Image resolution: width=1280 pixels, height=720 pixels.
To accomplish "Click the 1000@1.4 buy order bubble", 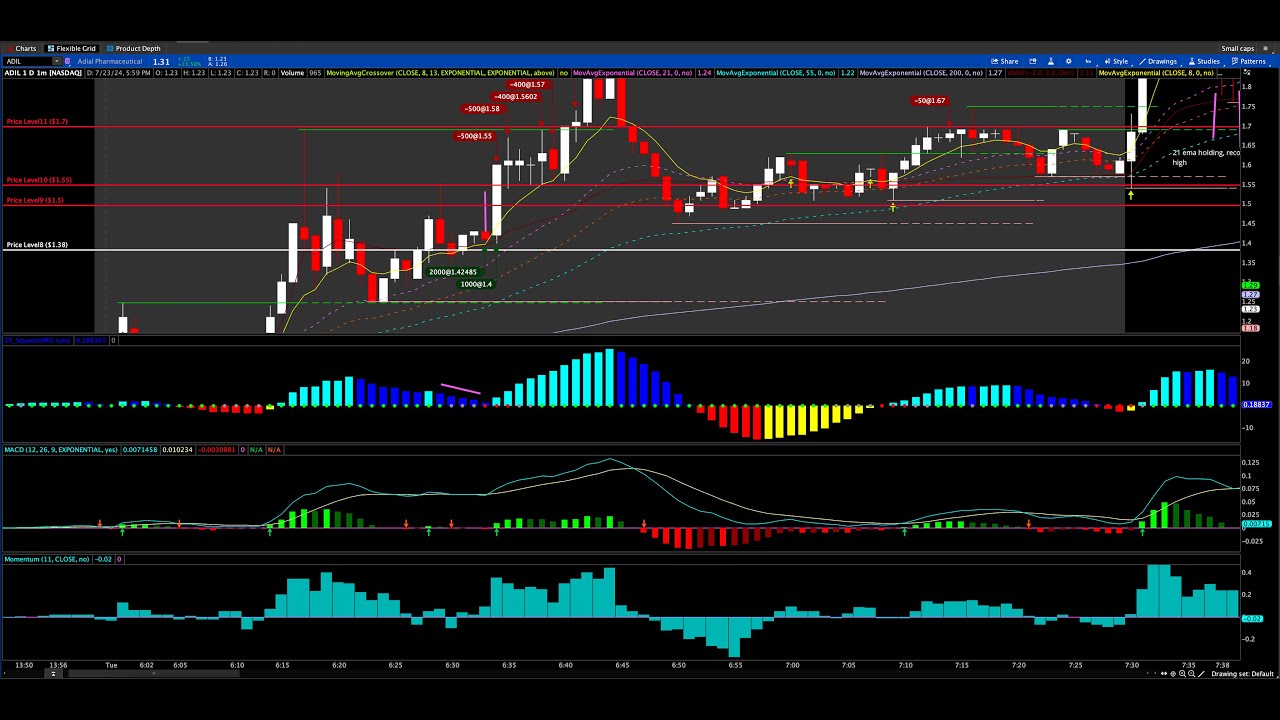I will coord(476,284).
